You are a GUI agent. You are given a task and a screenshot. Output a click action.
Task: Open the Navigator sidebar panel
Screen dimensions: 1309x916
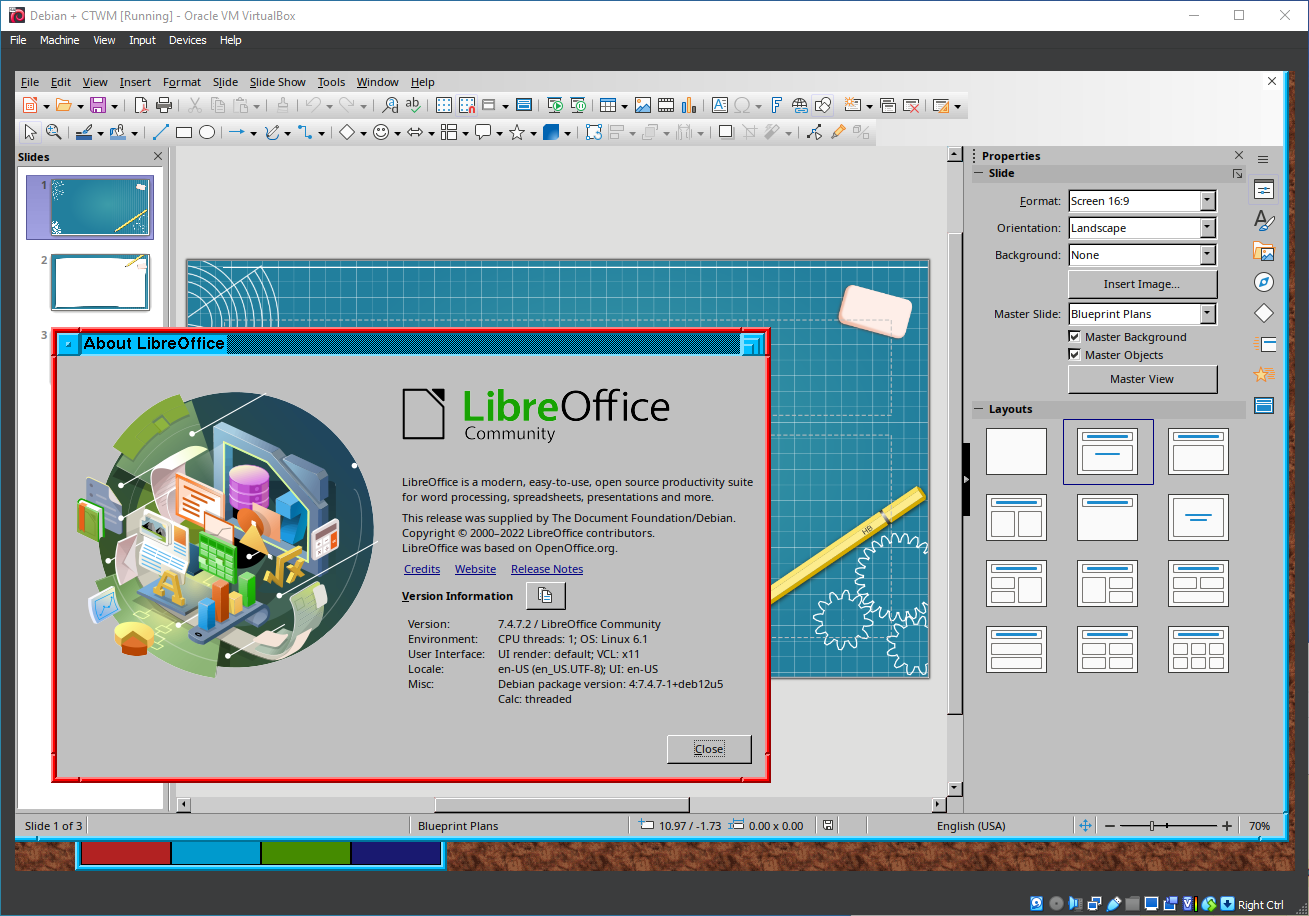click(x=1264, y=282)
